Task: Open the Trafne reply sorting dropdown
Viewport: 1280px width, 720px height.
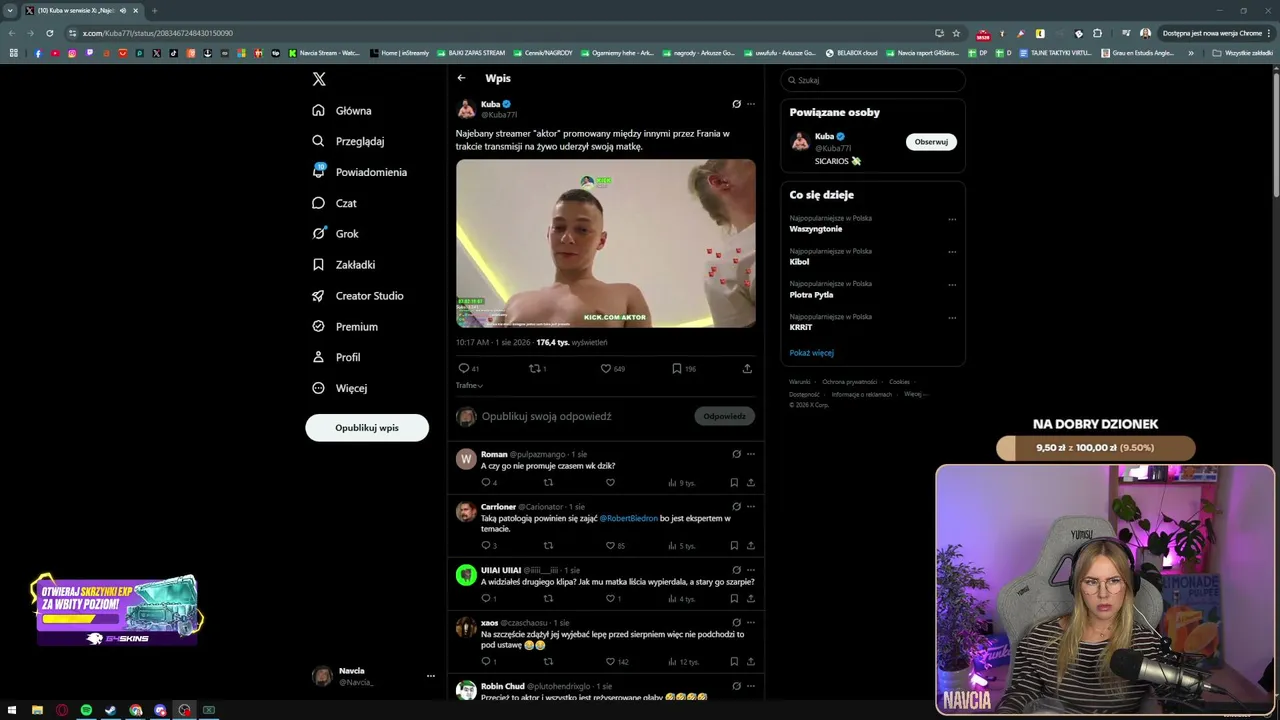Action: 469,385
